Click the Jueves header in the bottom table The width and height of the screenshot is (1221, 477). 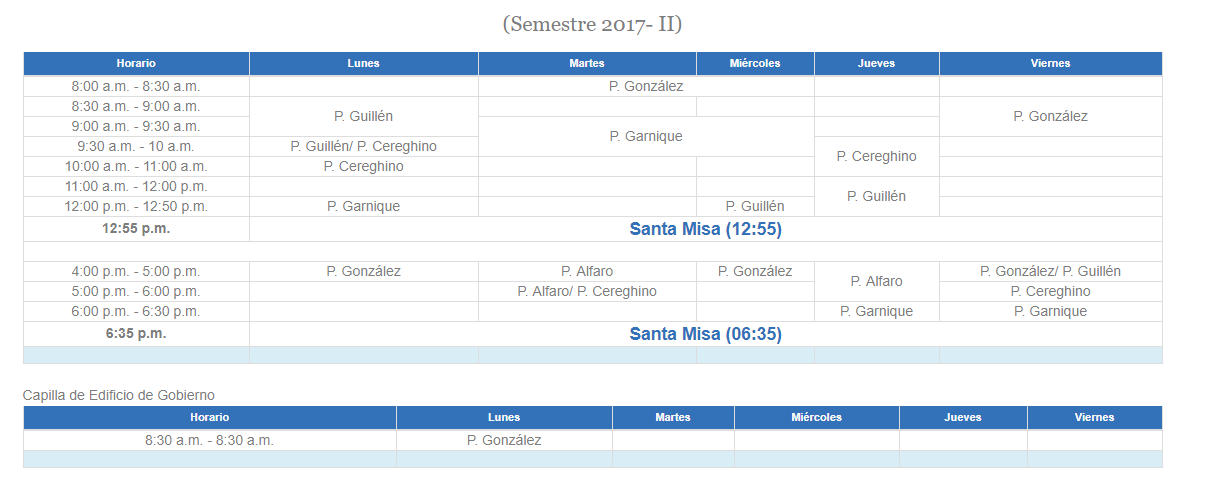[x=963, y=417]
